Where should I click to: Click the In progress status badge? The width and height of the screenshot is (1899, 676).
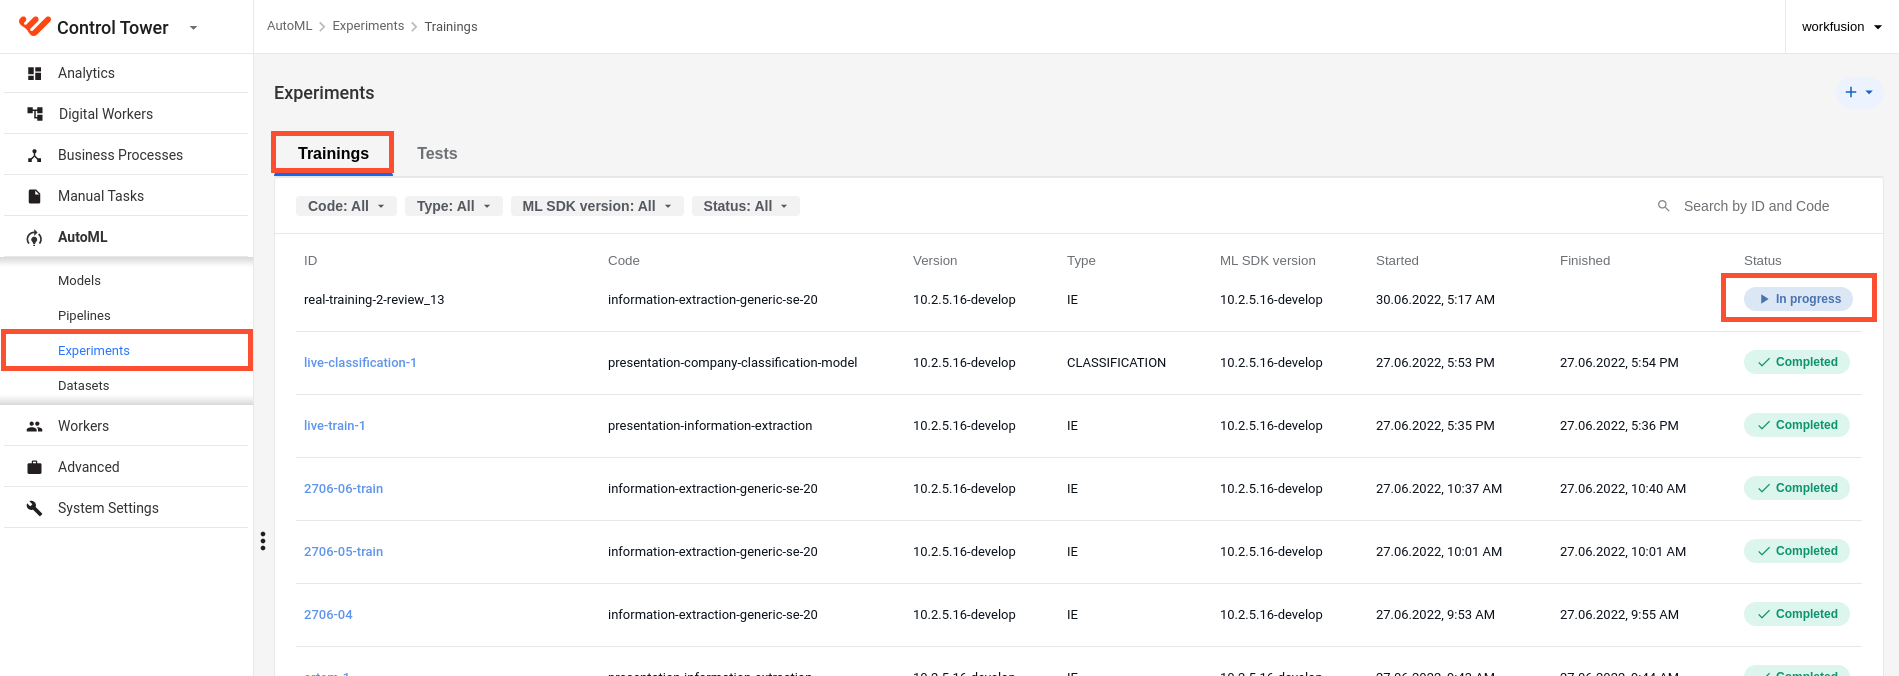[1798, 299]
